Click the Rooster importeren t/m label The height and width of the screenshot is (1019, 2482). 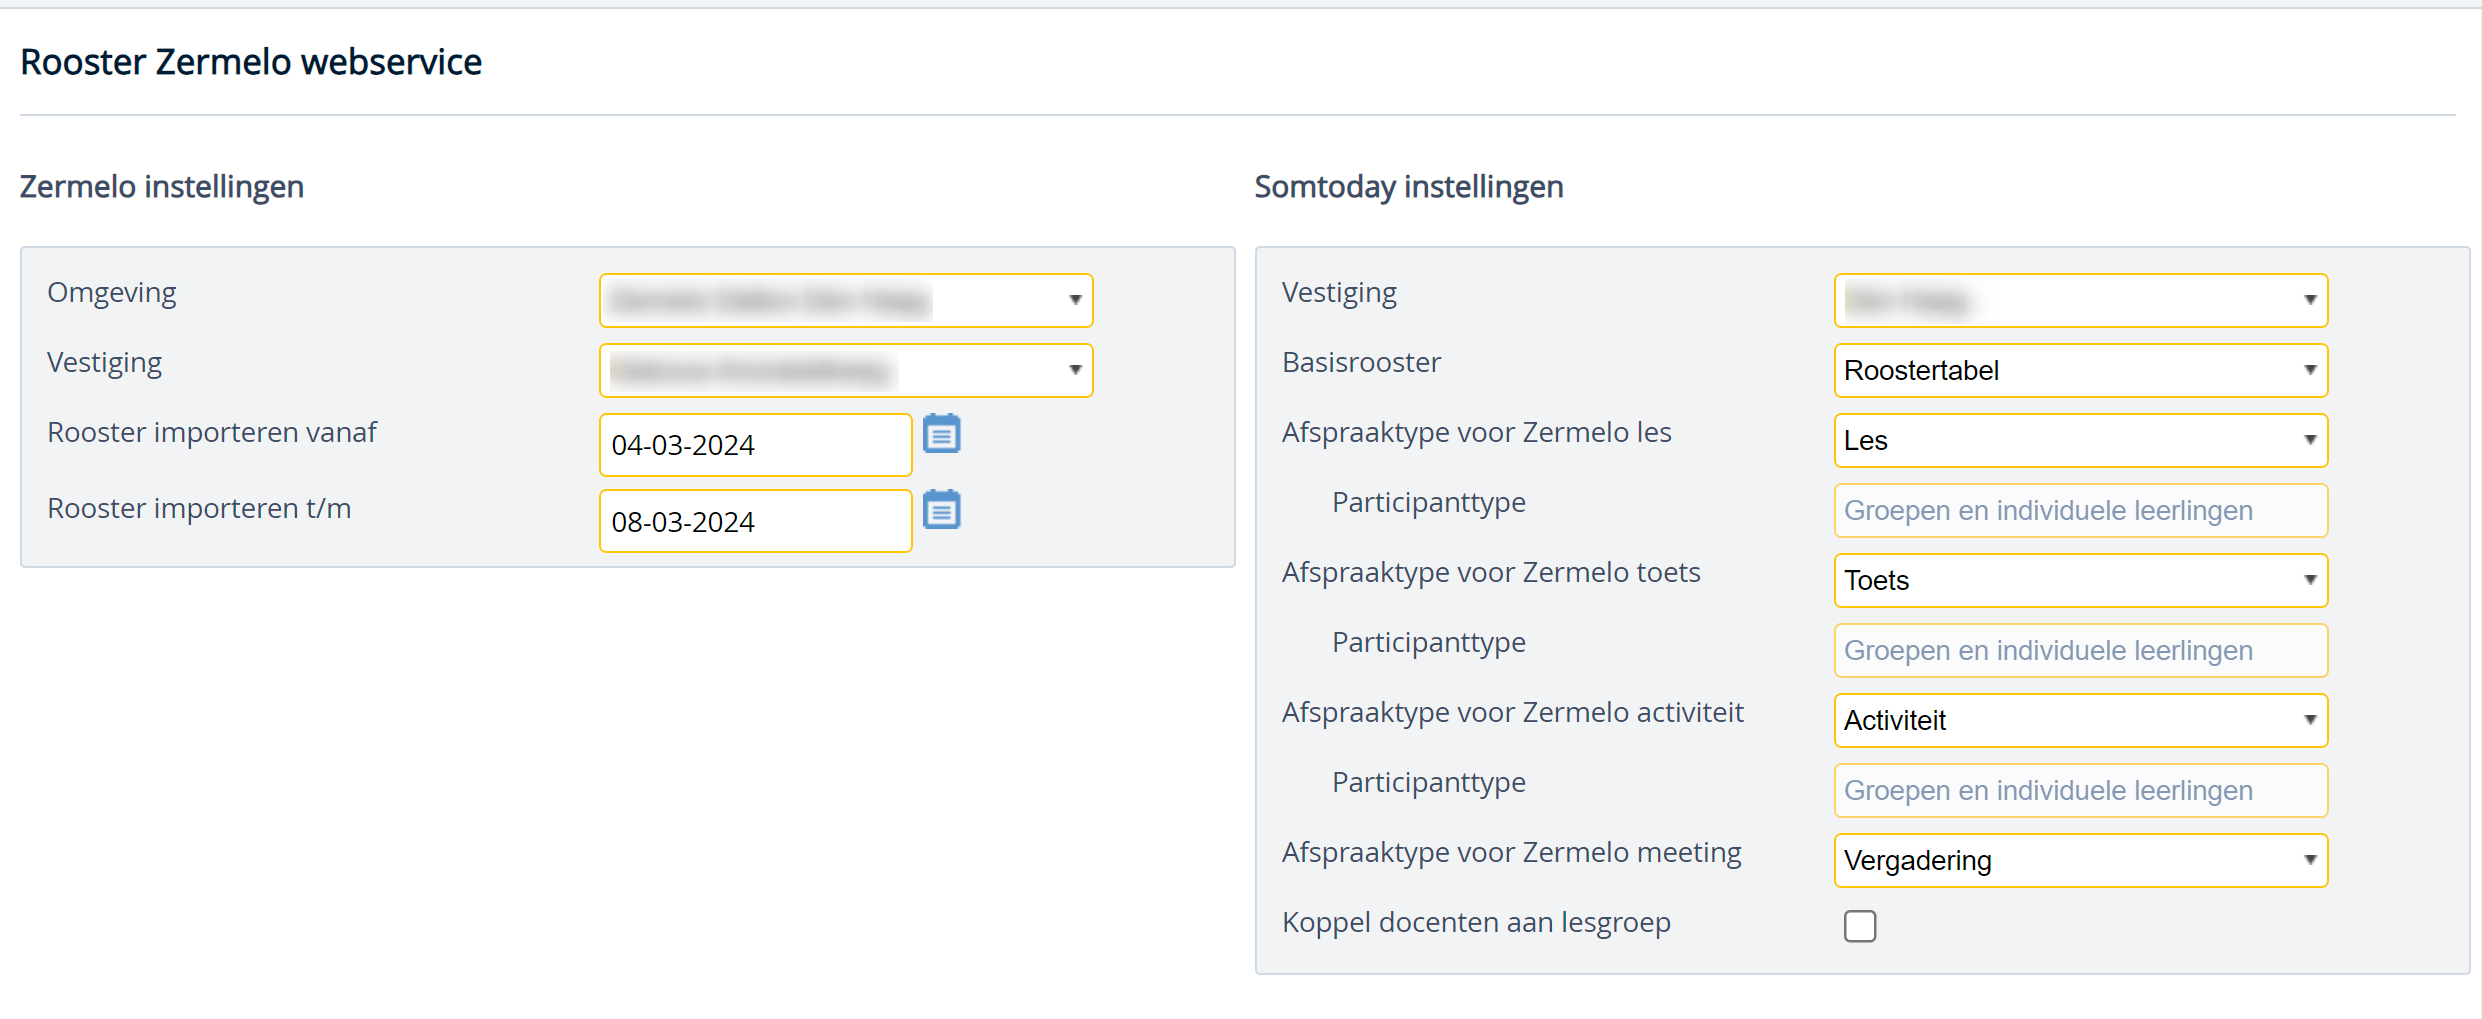click(199, 508)
